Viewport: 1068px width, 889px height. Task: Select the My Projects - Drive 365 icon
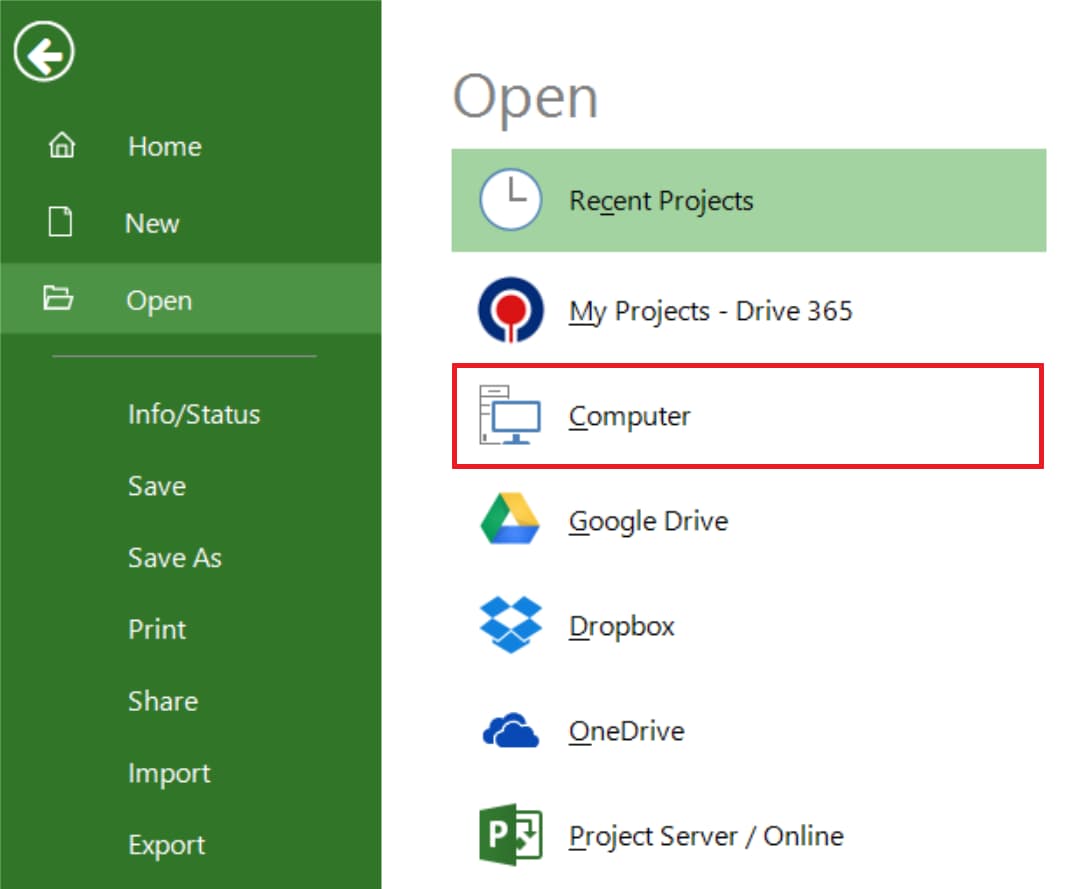point(510,311)
